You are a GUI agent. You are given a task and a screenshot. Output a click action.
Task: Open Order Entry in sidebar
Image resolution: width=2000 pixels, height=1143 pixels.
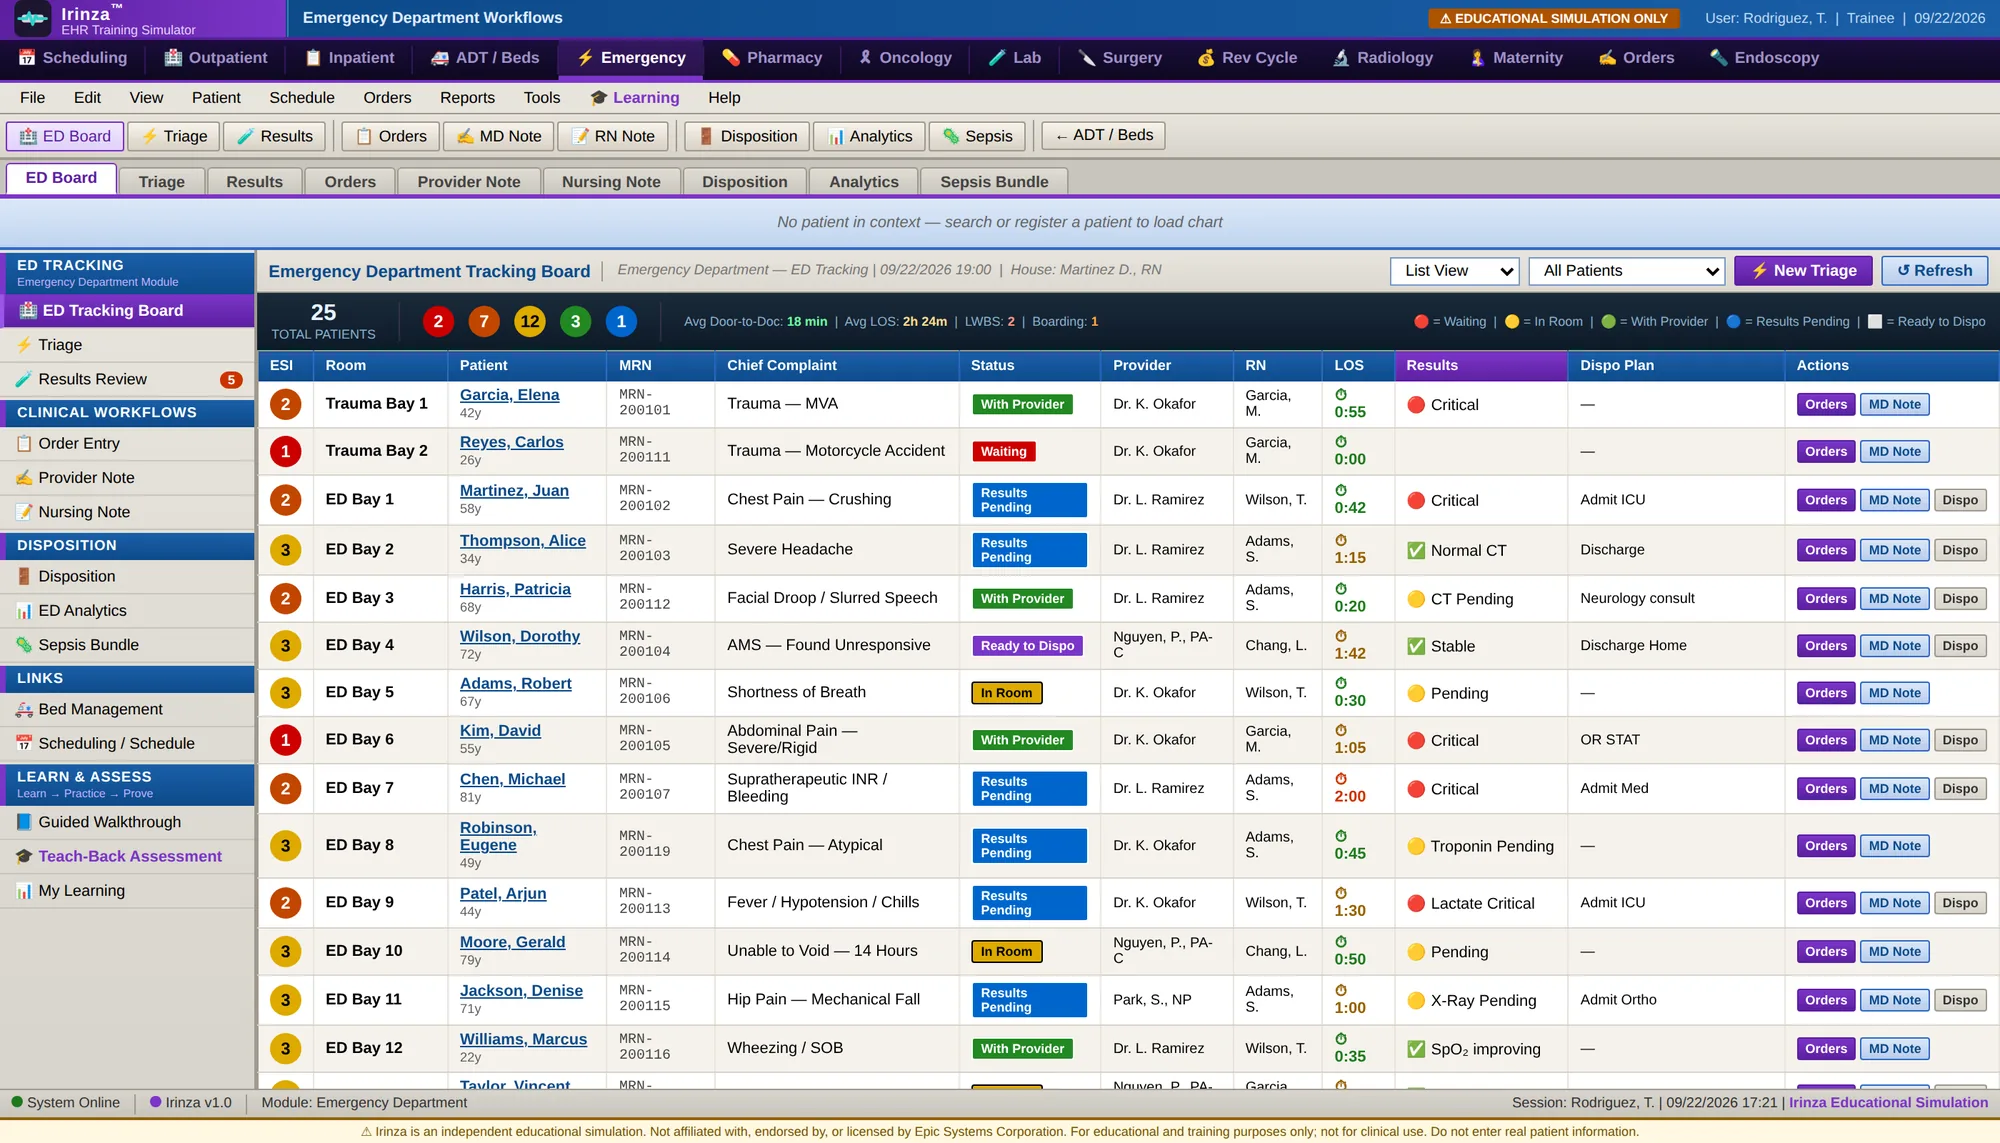click(128, 444)
